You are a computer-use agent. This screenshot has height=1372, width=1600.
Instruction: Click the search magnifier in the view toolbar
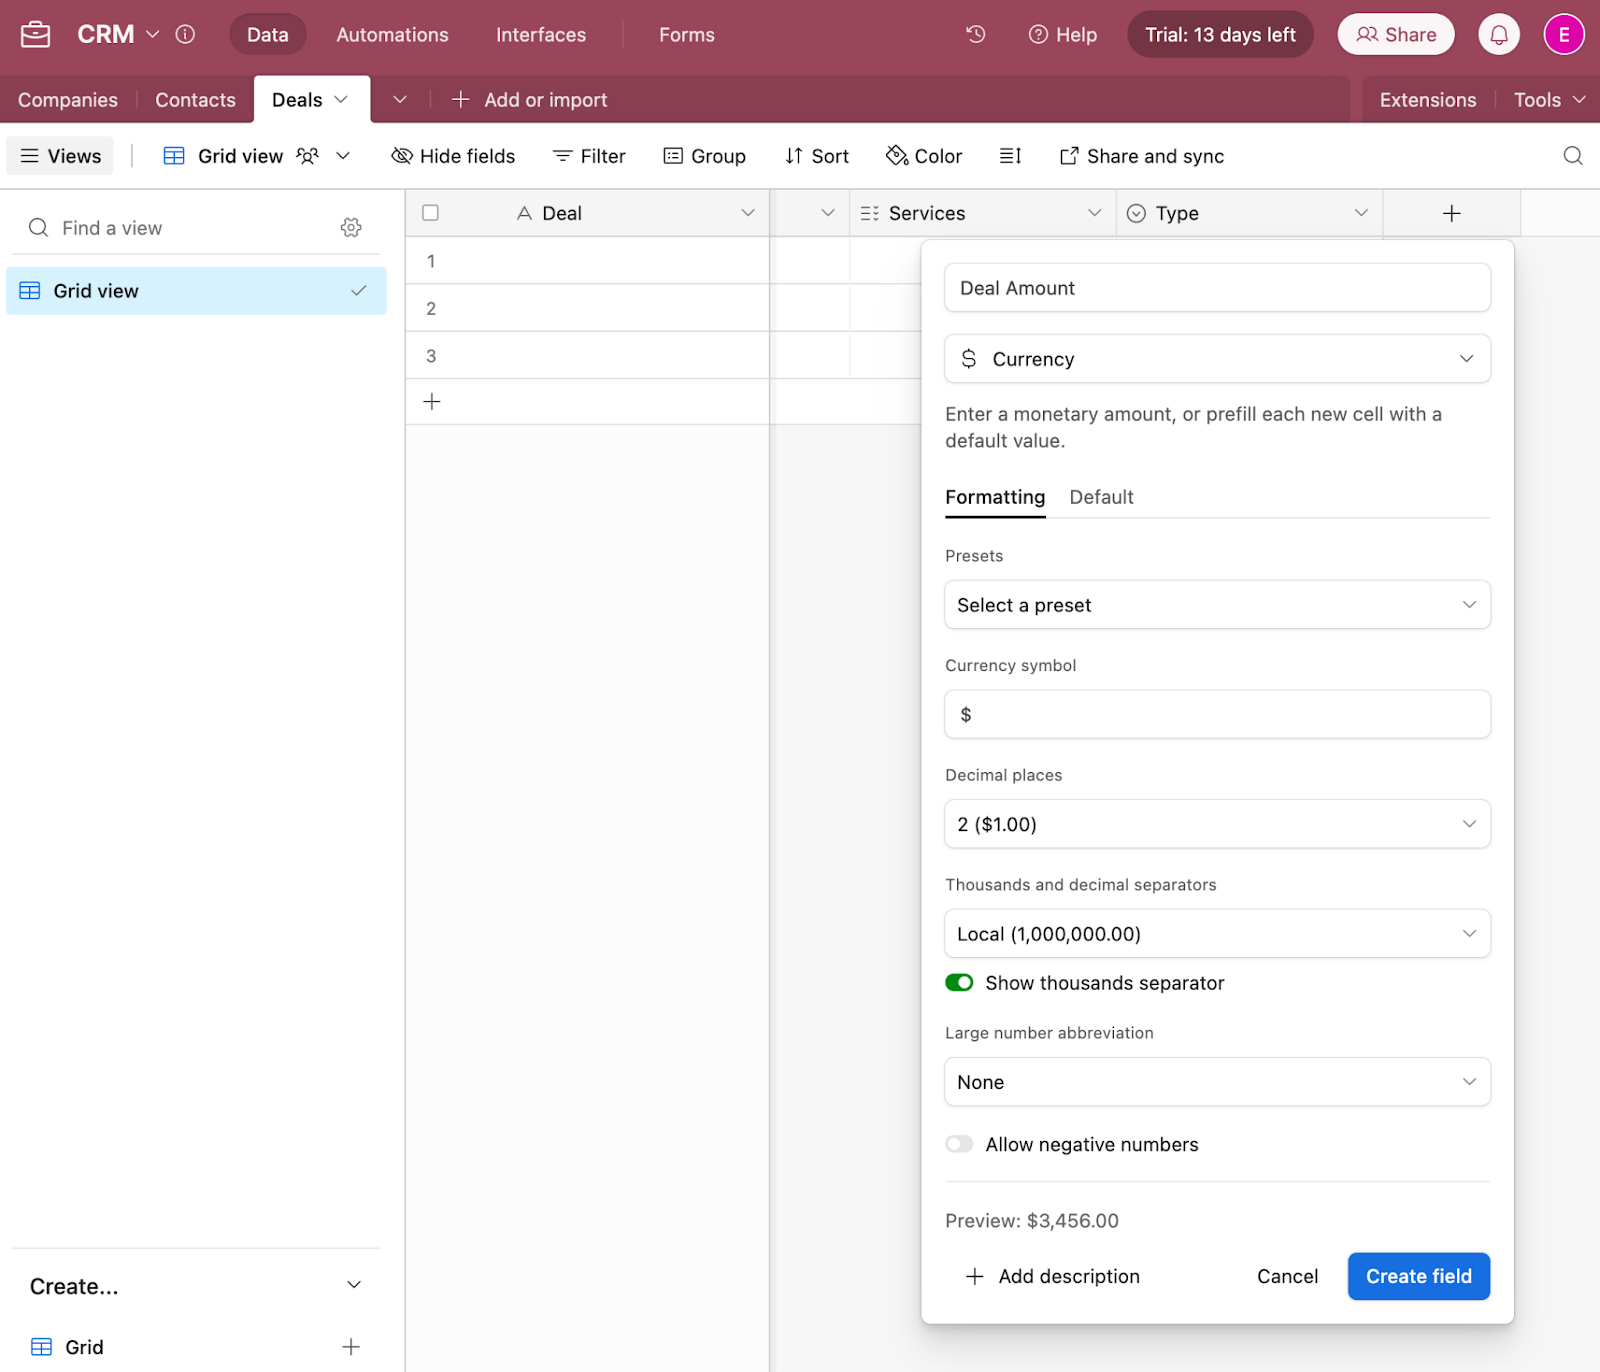[1573, 156]
